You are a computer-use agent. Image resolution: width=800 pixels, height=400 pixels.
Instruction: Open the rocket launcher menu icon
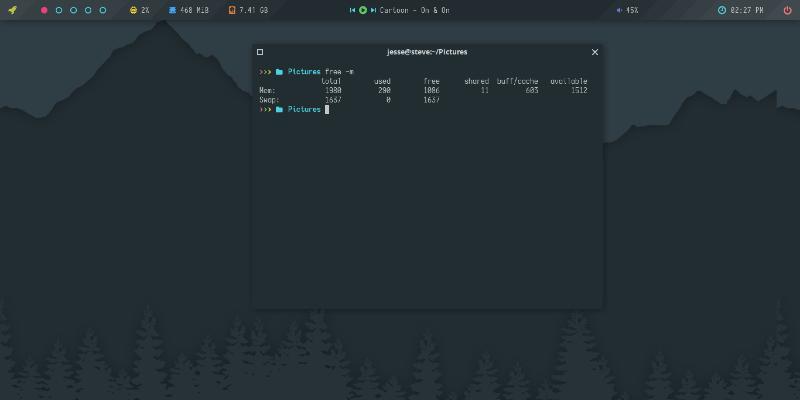pyautogui.click(x=14, y=10)
